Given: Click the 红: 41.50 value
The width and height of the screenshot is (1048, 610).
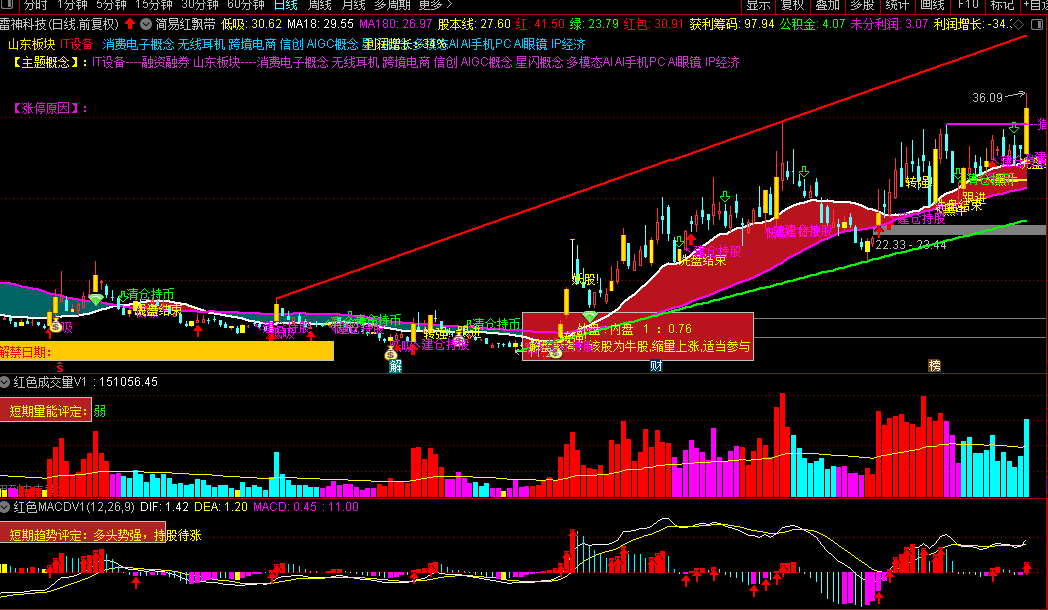Looking at the screenshot, I should (x=540, y=24).
